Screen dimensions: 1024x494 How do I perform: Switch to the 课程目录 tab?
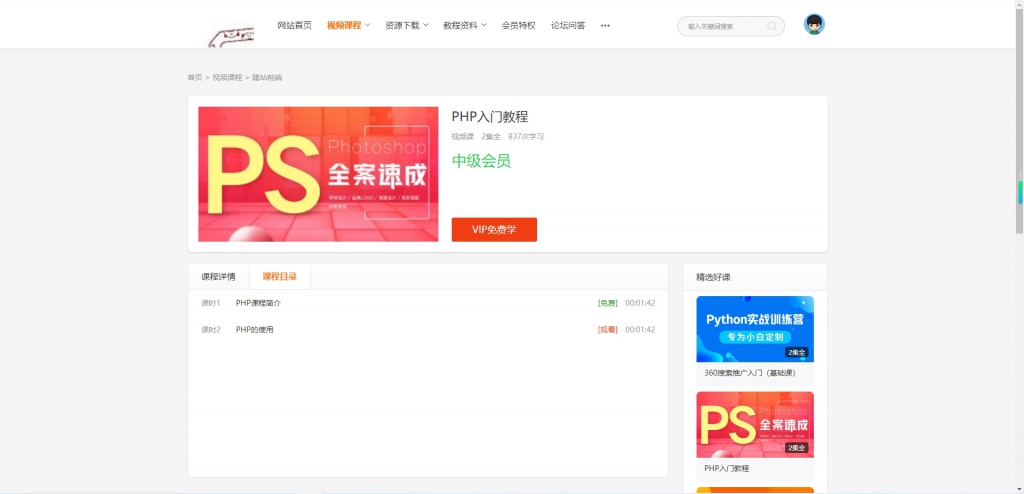coord(280,276)
